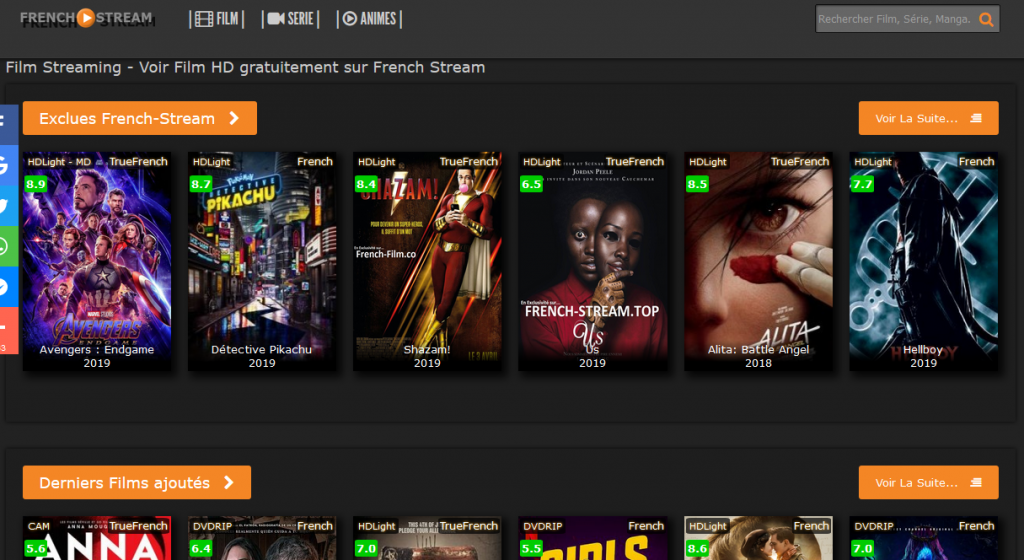Click the orange search magnifier icon
1024x560 pixels.
pos(986,19)
